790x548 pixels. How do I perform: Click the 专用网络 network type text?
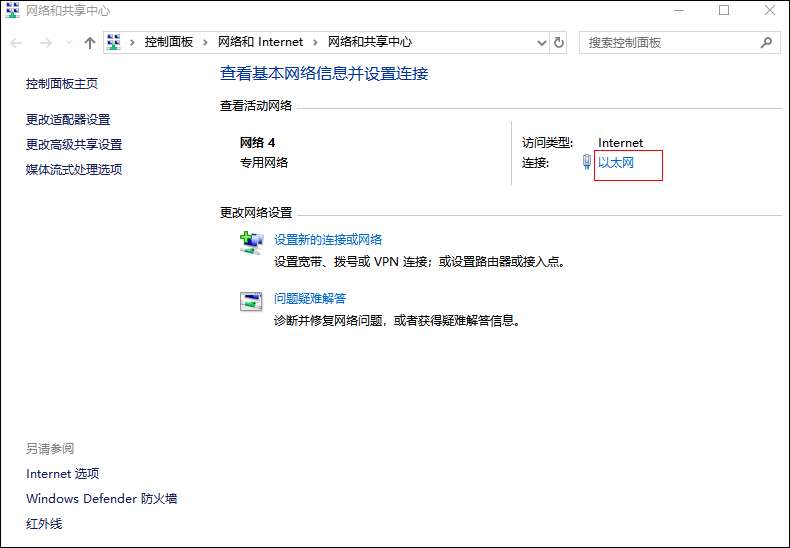[264, 163]
